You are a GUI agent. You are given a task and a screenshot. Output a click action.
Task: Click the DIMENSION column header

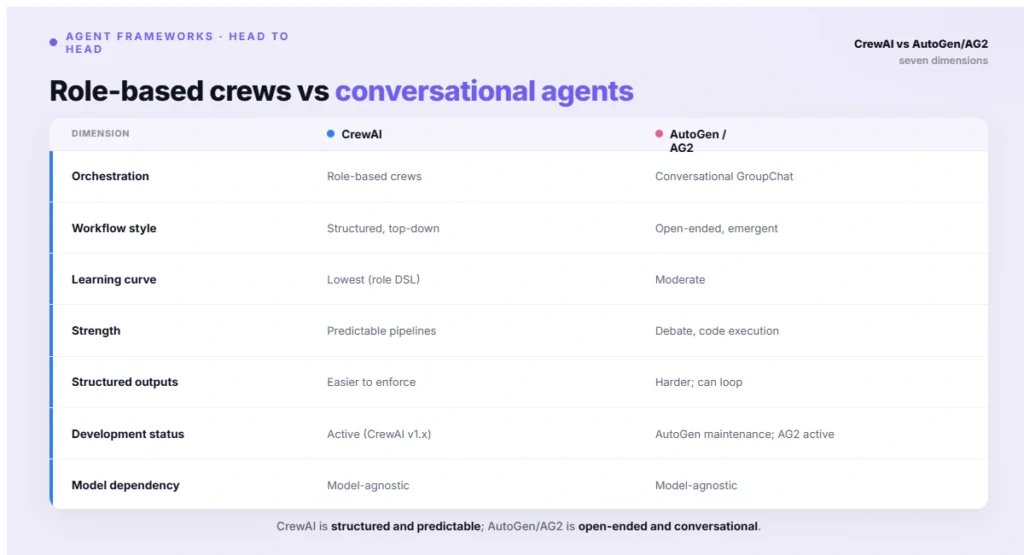(101, 133)
